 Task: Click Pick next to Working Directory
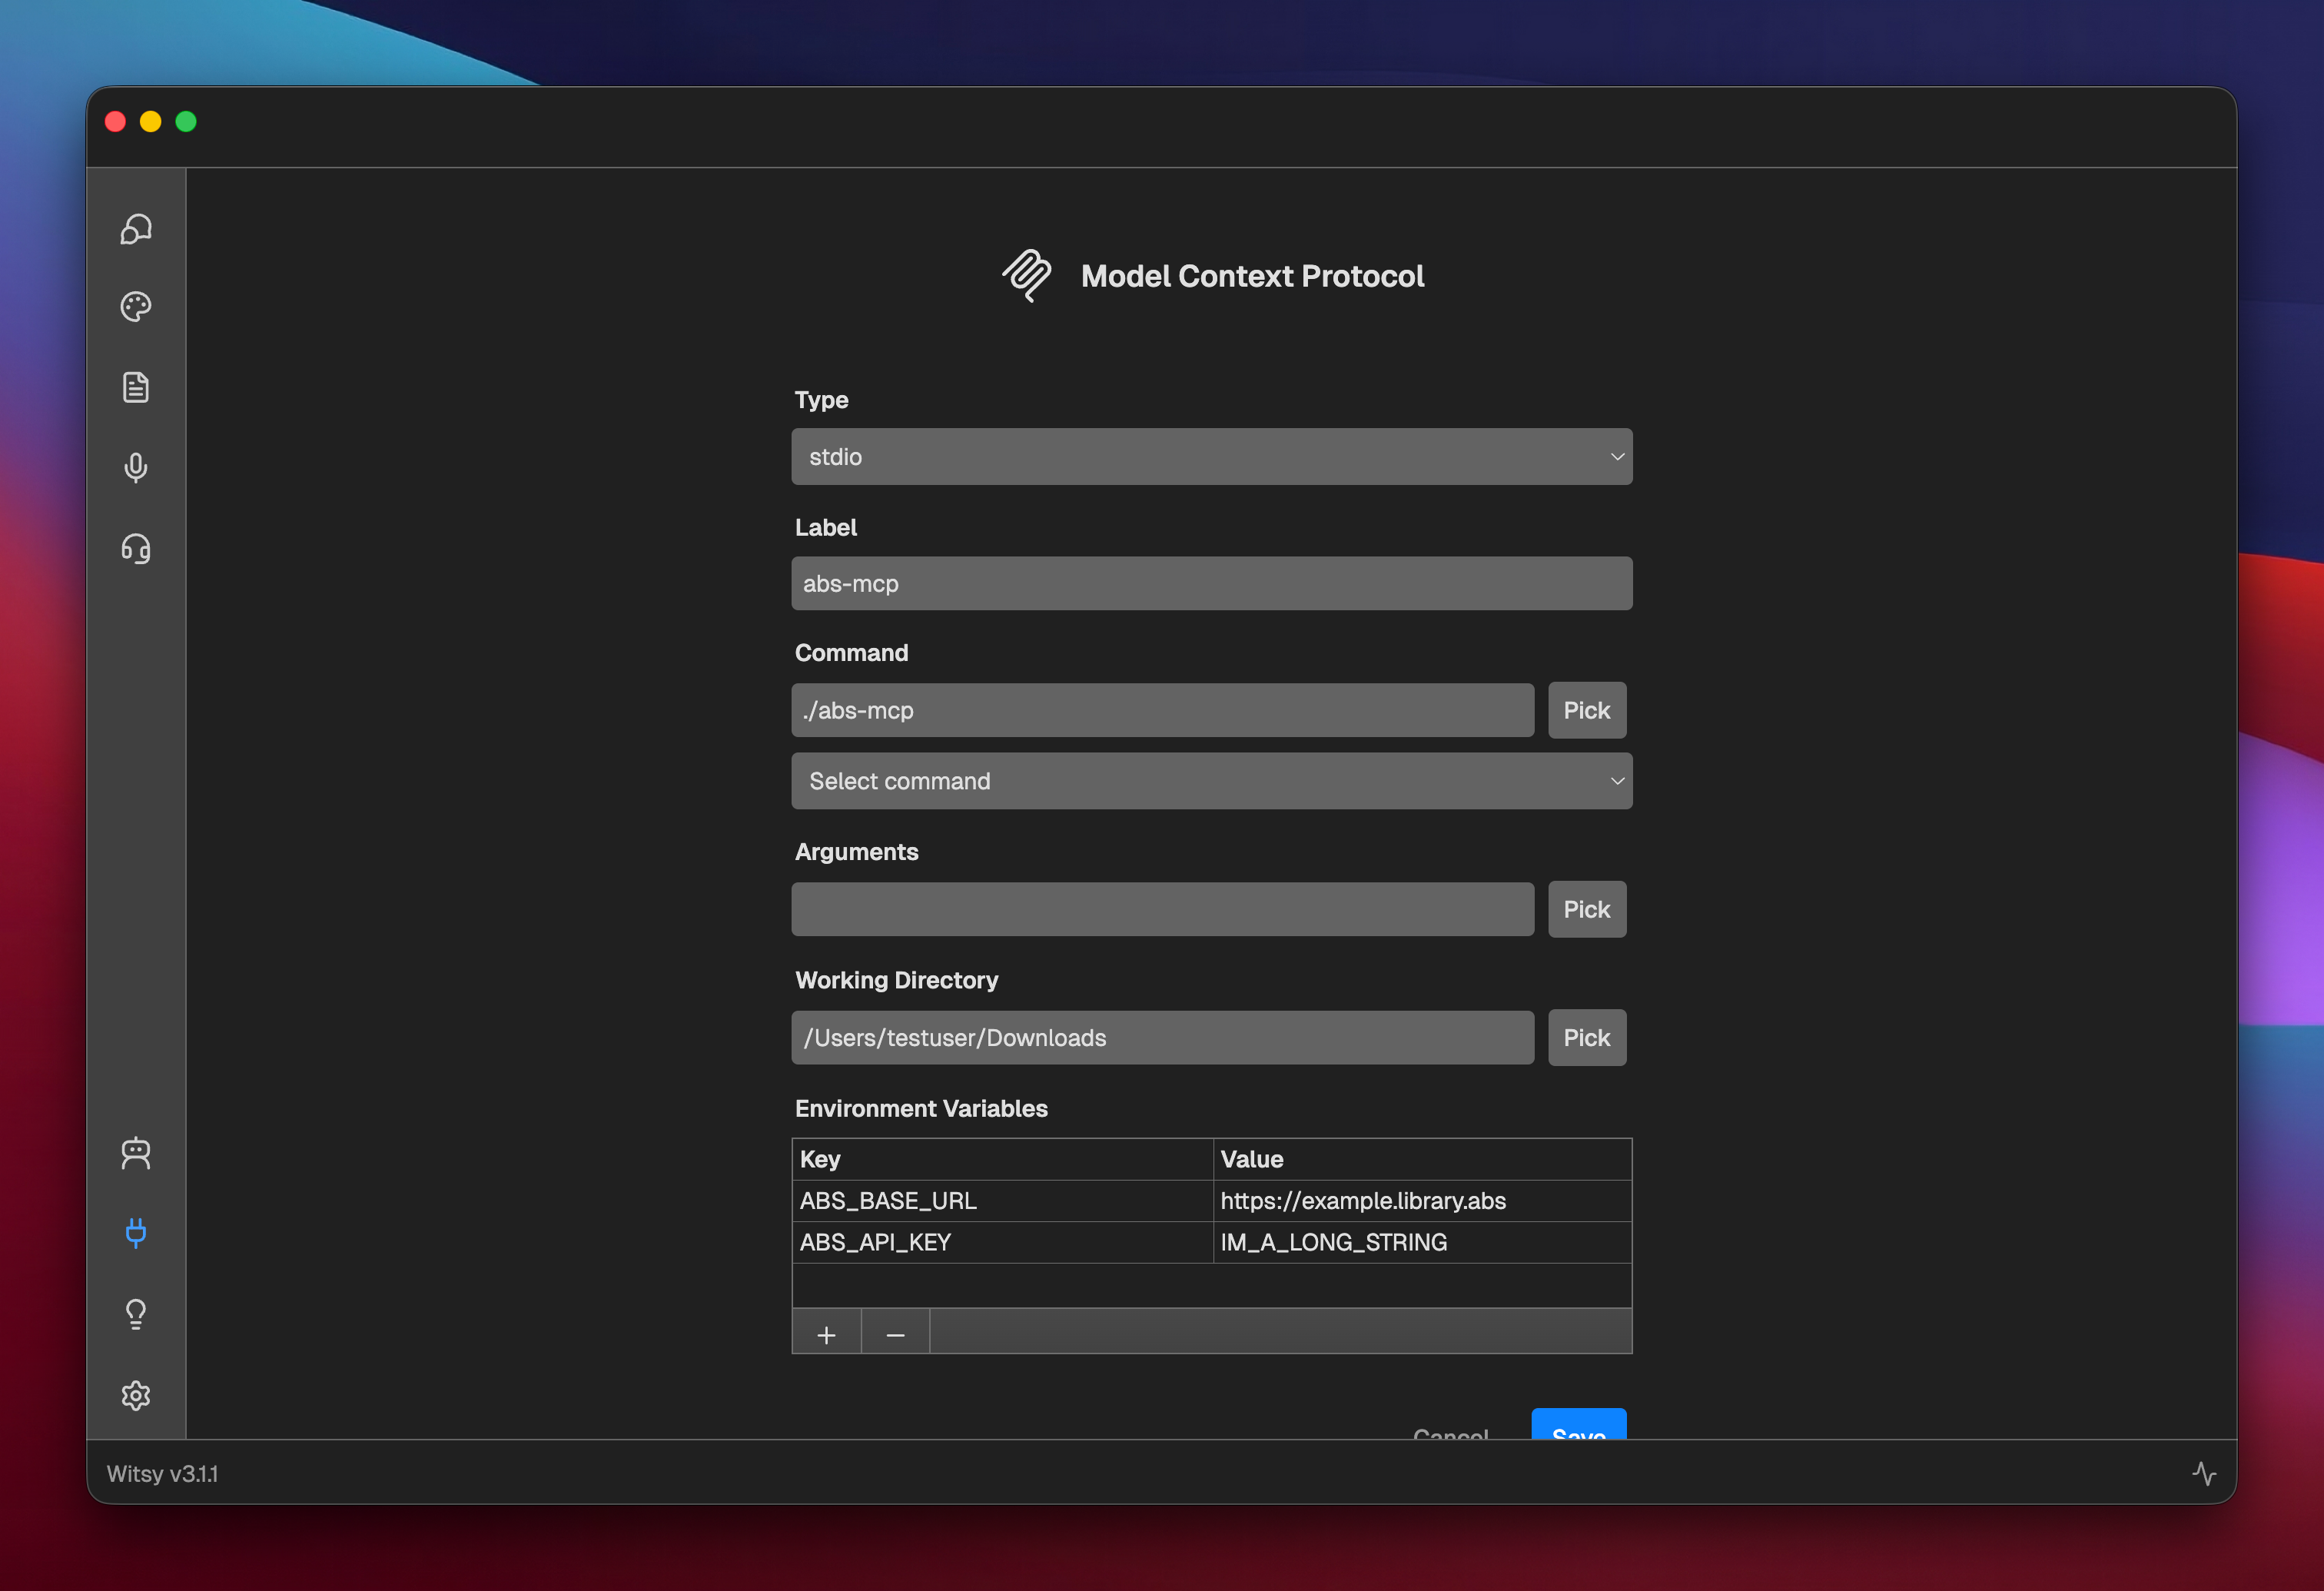tap(1586, 1038)
